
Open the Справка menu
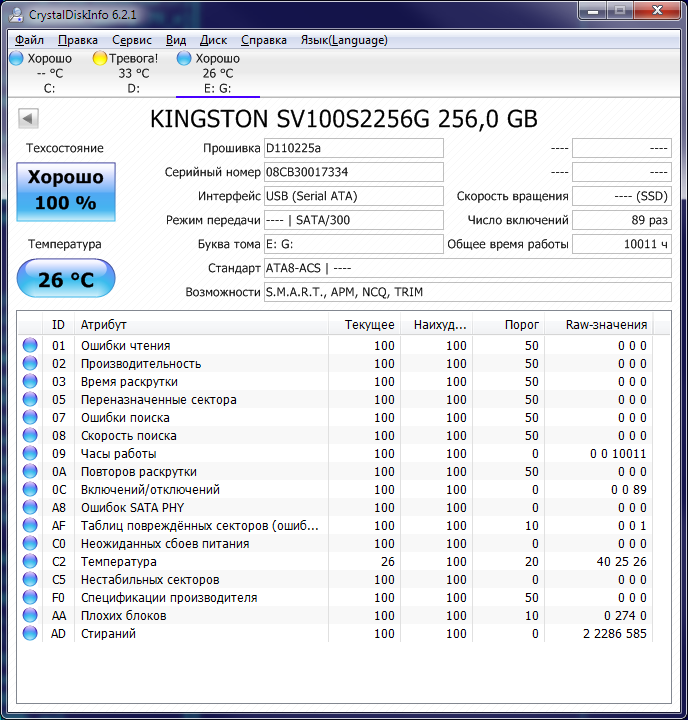264,40
